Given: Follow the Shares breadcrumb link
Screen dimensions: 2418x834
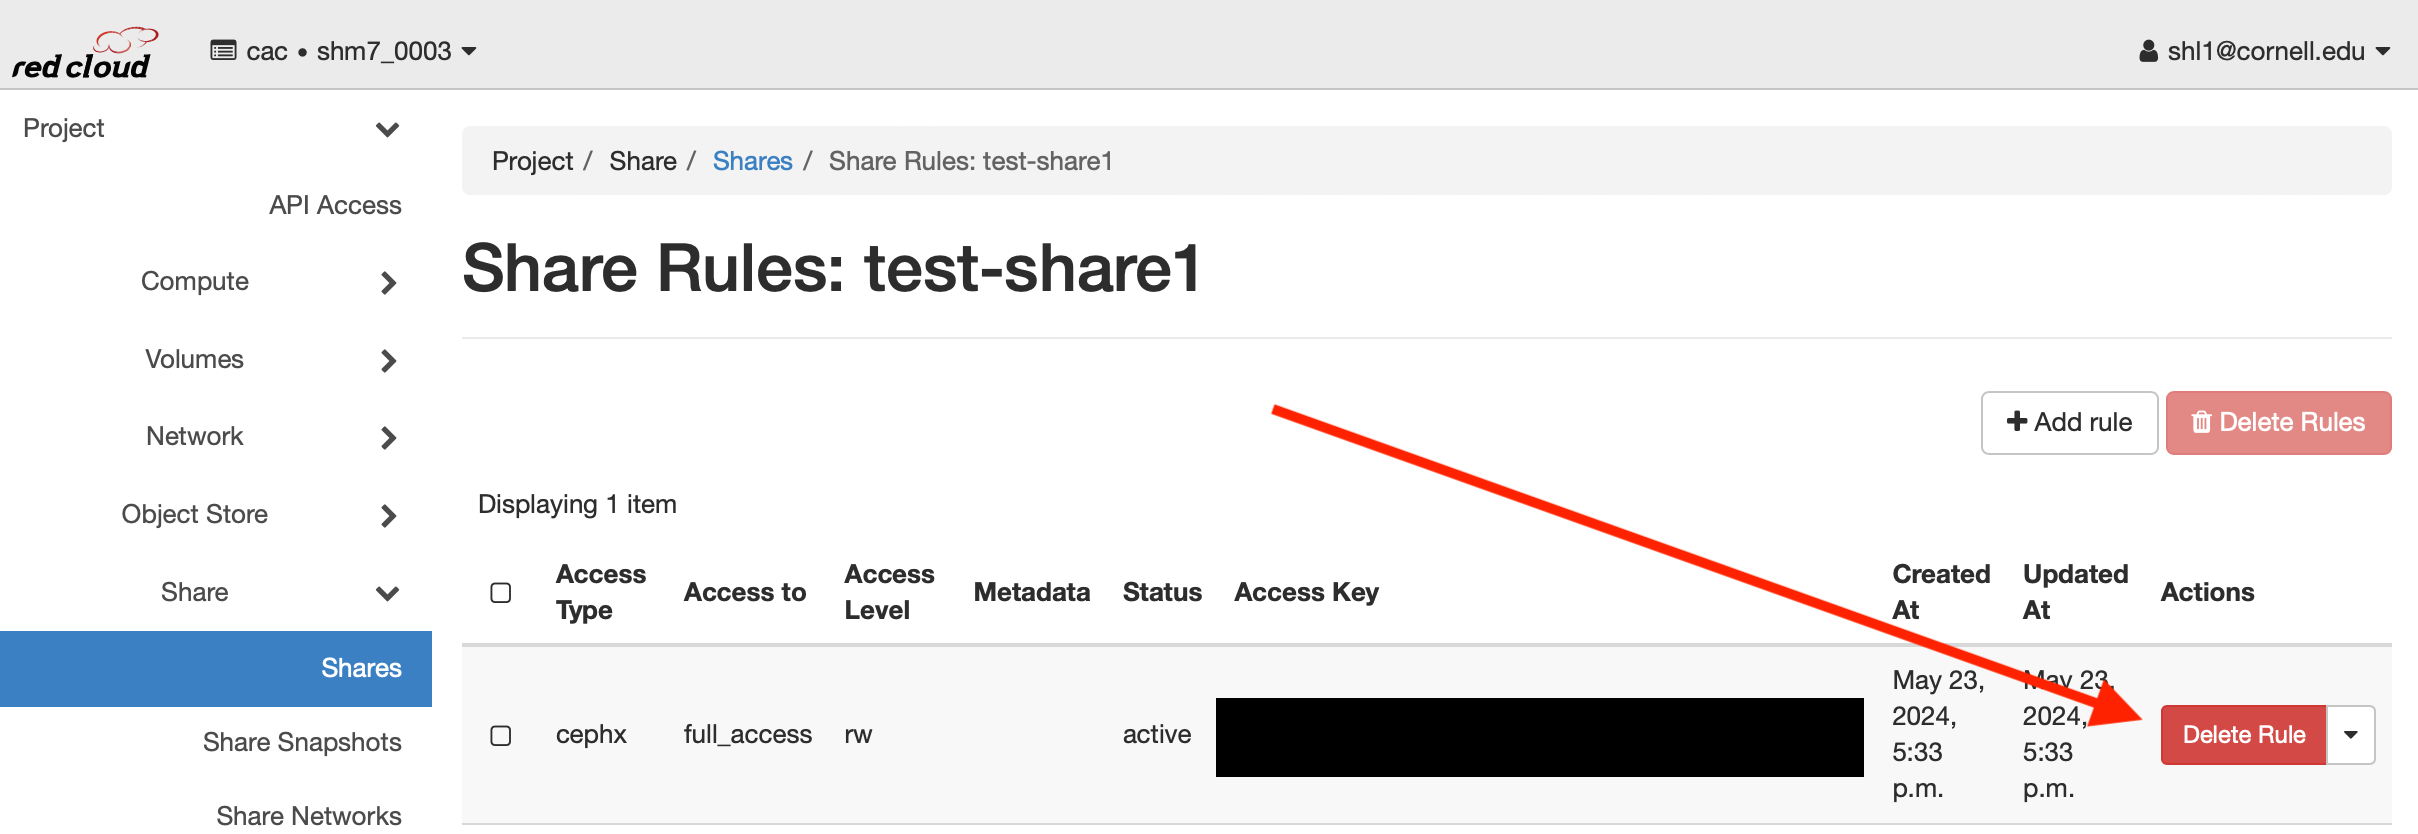Looking at the screenshot, I should click(x=752, y=161).
